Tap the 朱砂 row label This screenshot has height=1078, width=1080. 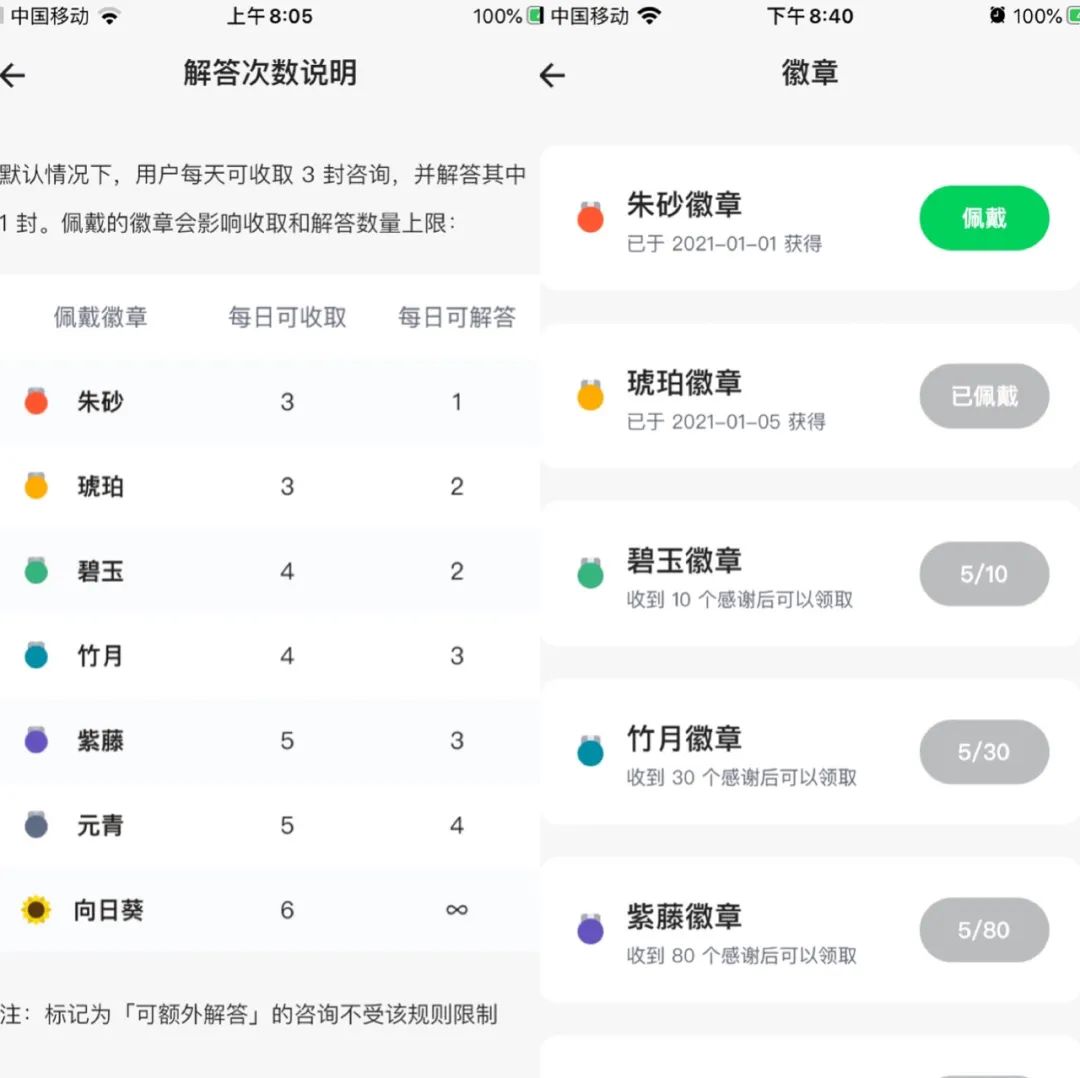point(101,401)
